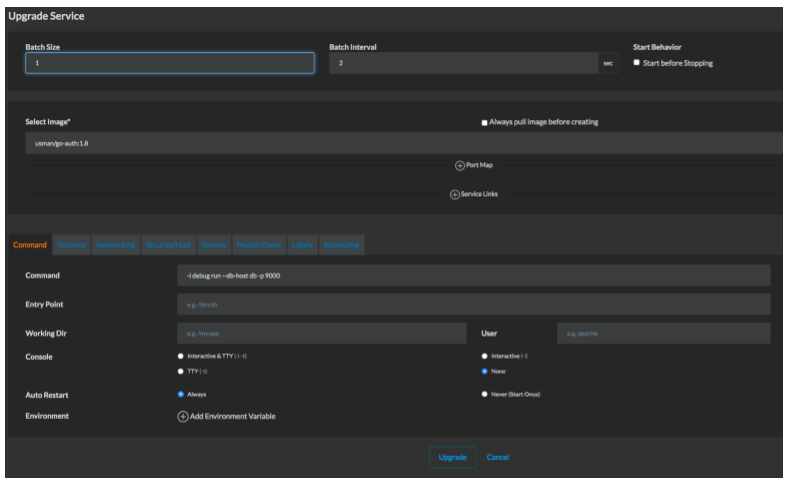Viewport: 788px width, 483px height.
Task: Click the Entry Point input field
Action: click(473, 305)
